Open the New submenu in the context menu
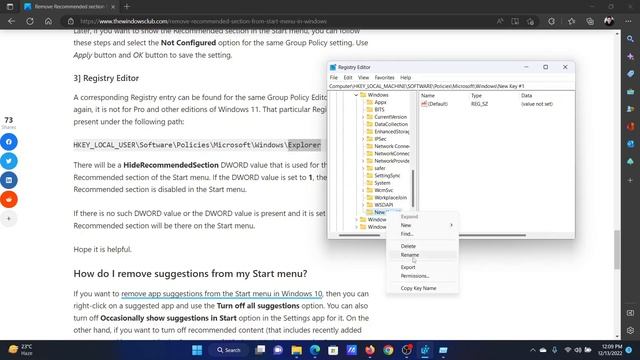Viewport: 640px width, 360px height. tap(423, 225)
